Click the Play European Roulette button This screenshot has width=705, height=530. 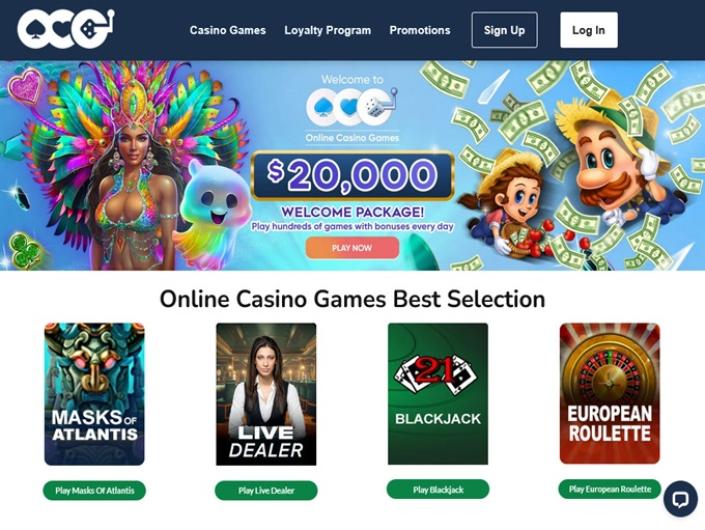pyautogui.click(x=610, y=489)
